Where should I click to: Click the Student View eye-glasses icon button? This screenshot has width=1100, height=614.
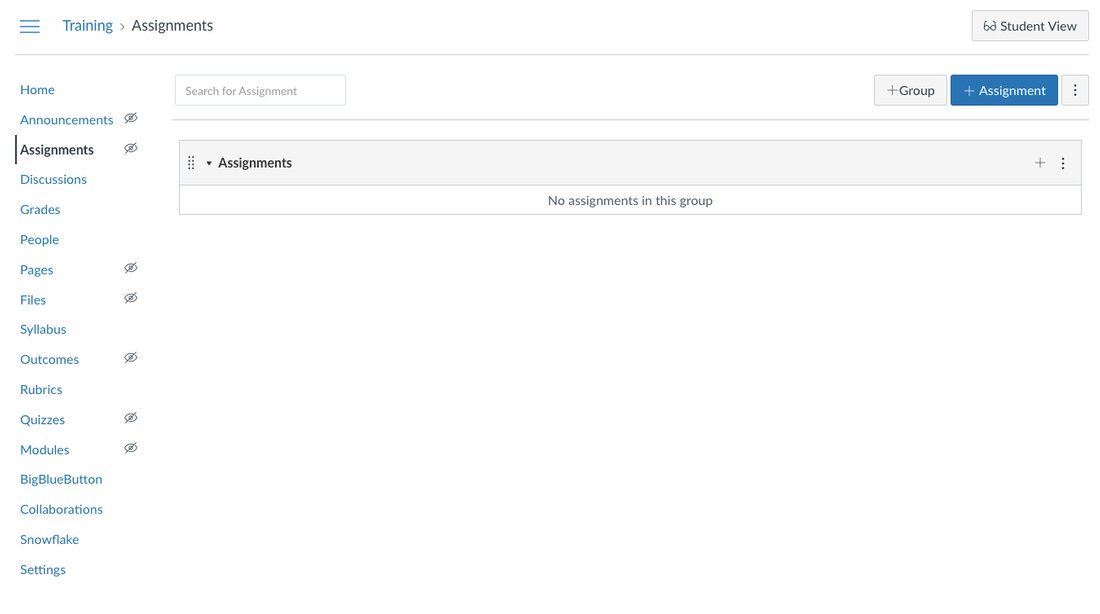pyautogui.click(x=990, y=25)
